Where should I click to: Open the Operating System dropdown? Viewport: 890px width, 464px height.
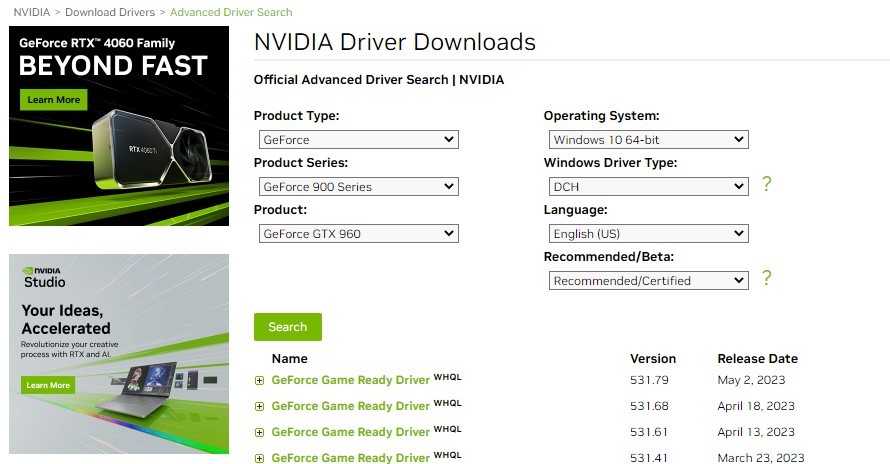tap(649, 140)
